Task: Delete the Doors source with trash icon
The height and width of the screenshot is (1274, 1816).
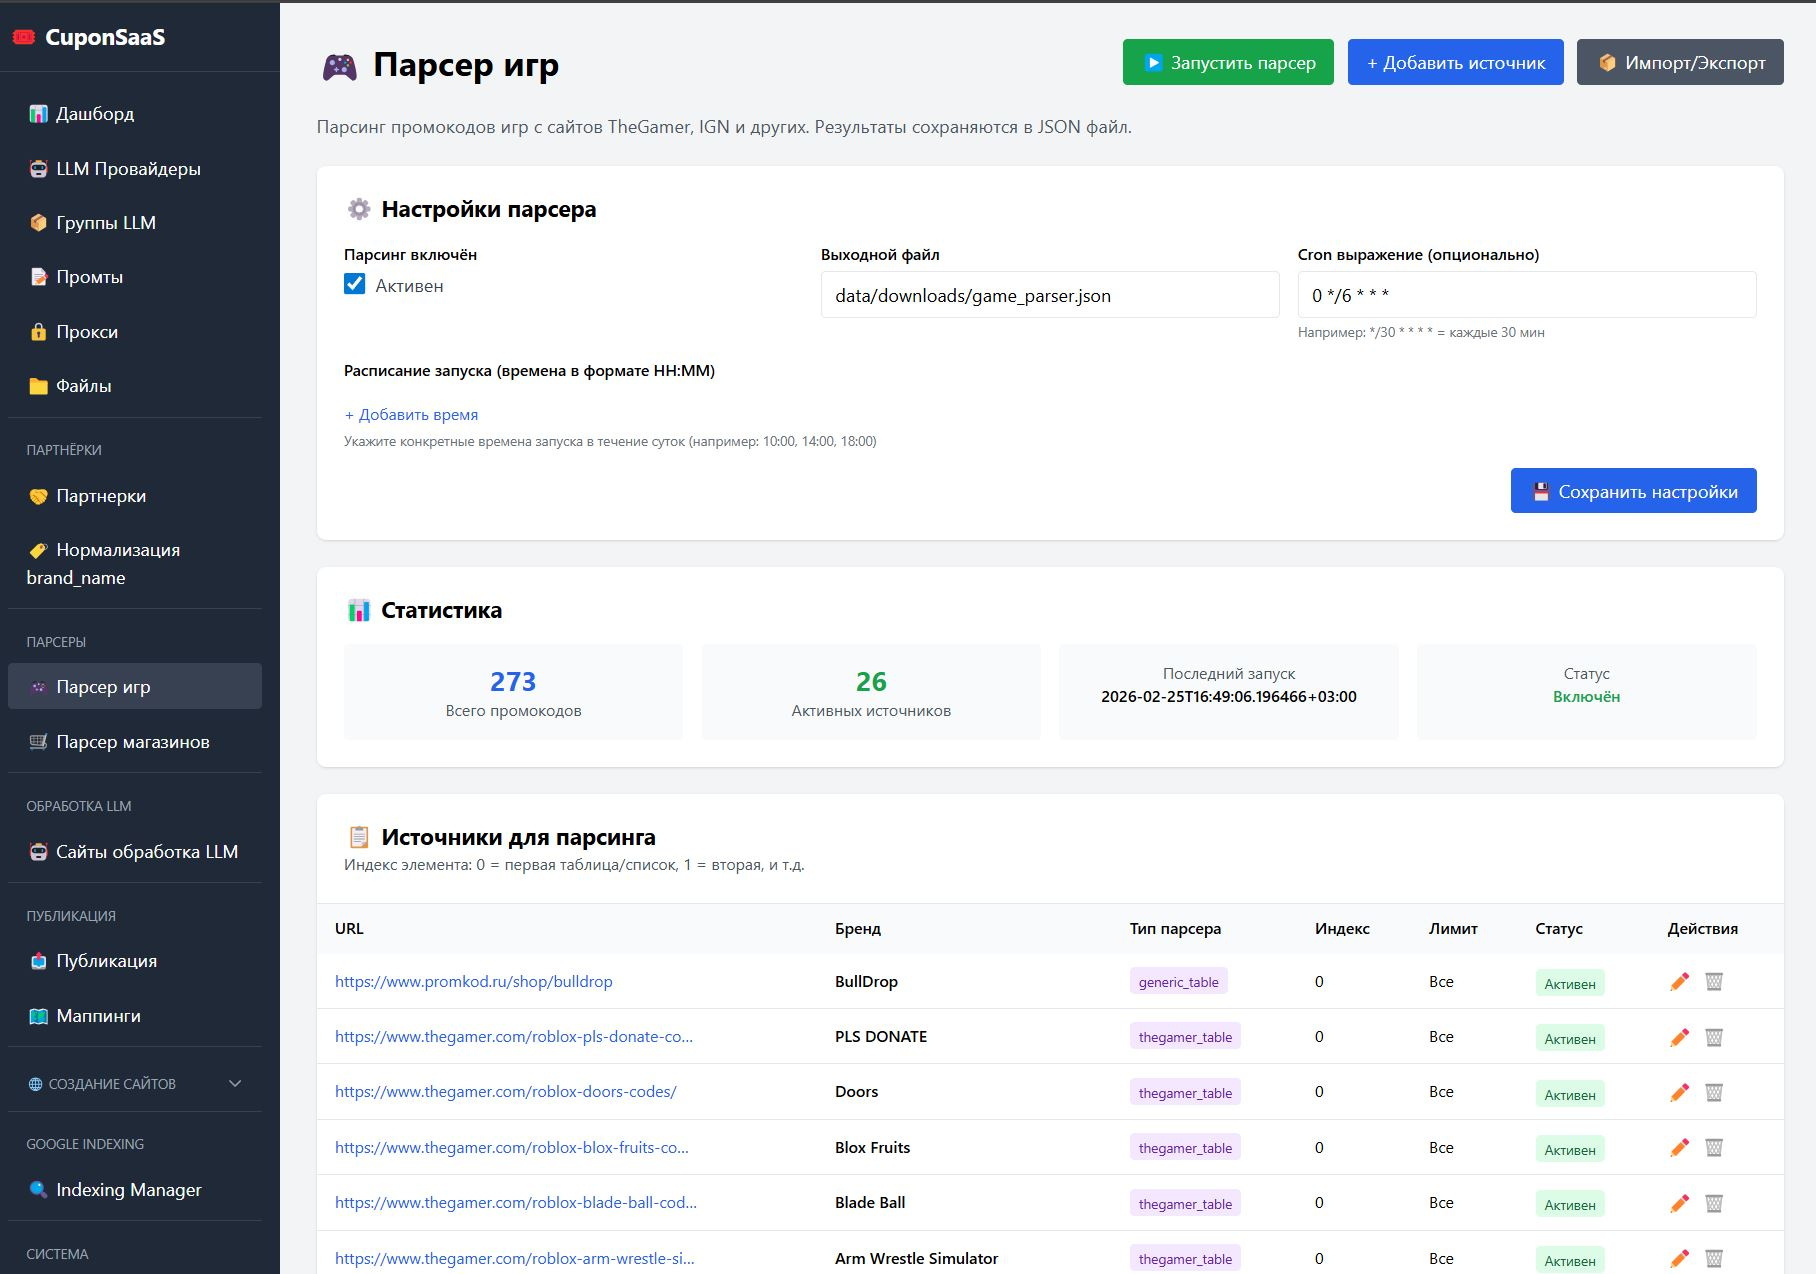Action: pos(1713,1093)
